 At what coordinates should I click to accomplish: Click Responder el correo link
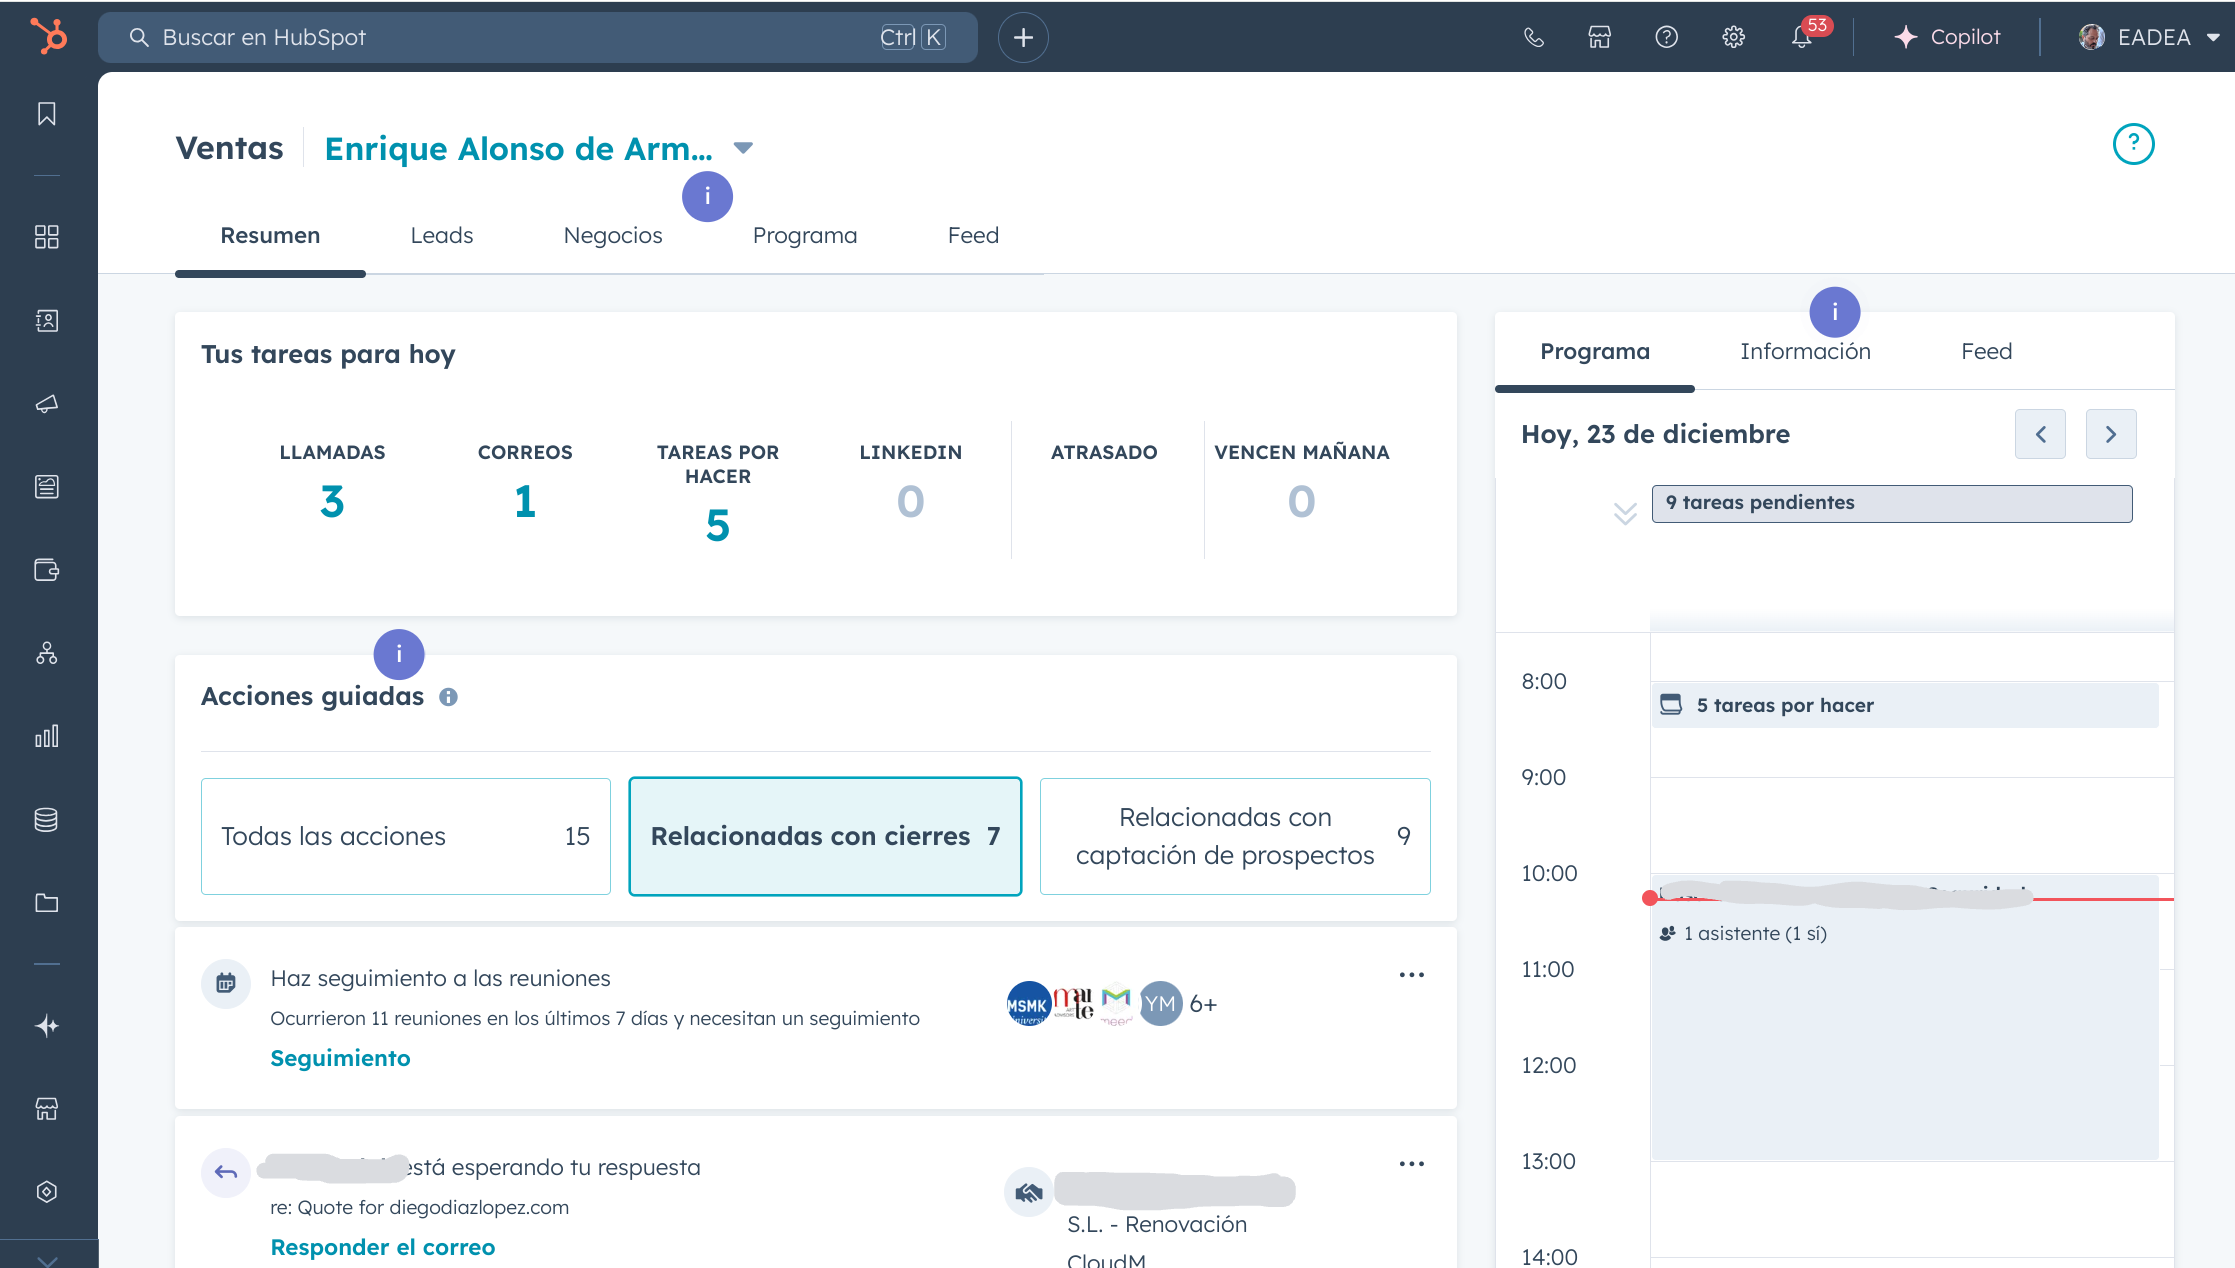tap(382, 1247)
